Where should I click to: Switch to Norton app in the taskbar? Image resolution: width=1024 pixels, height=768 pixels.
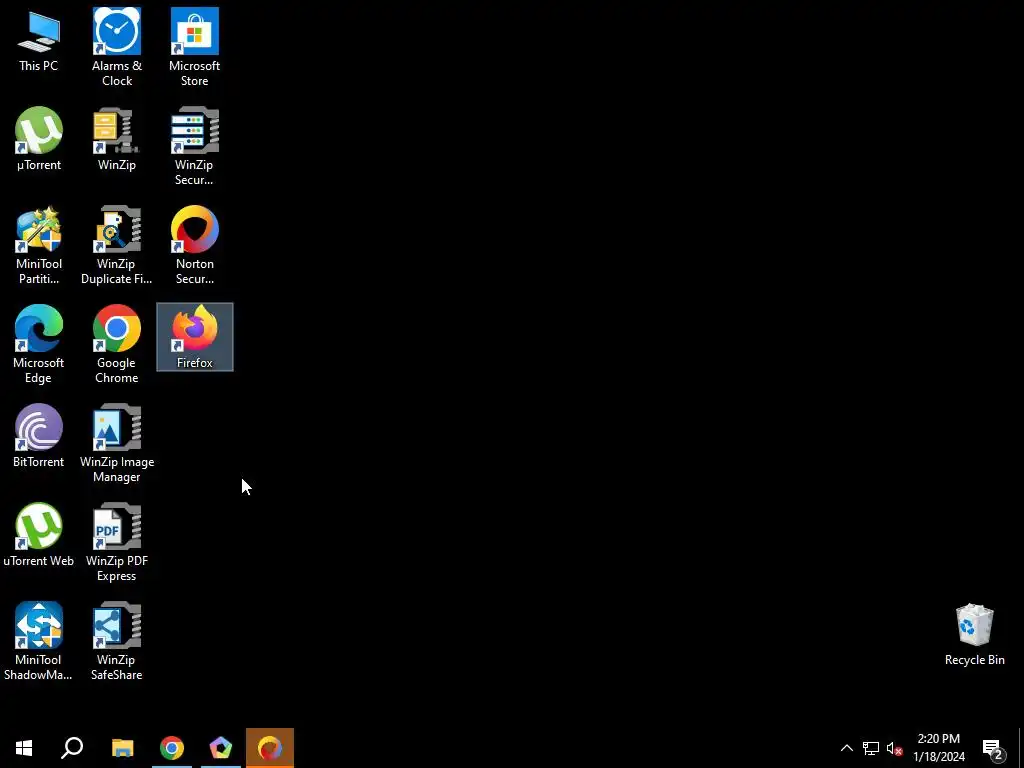coord(270,748)
